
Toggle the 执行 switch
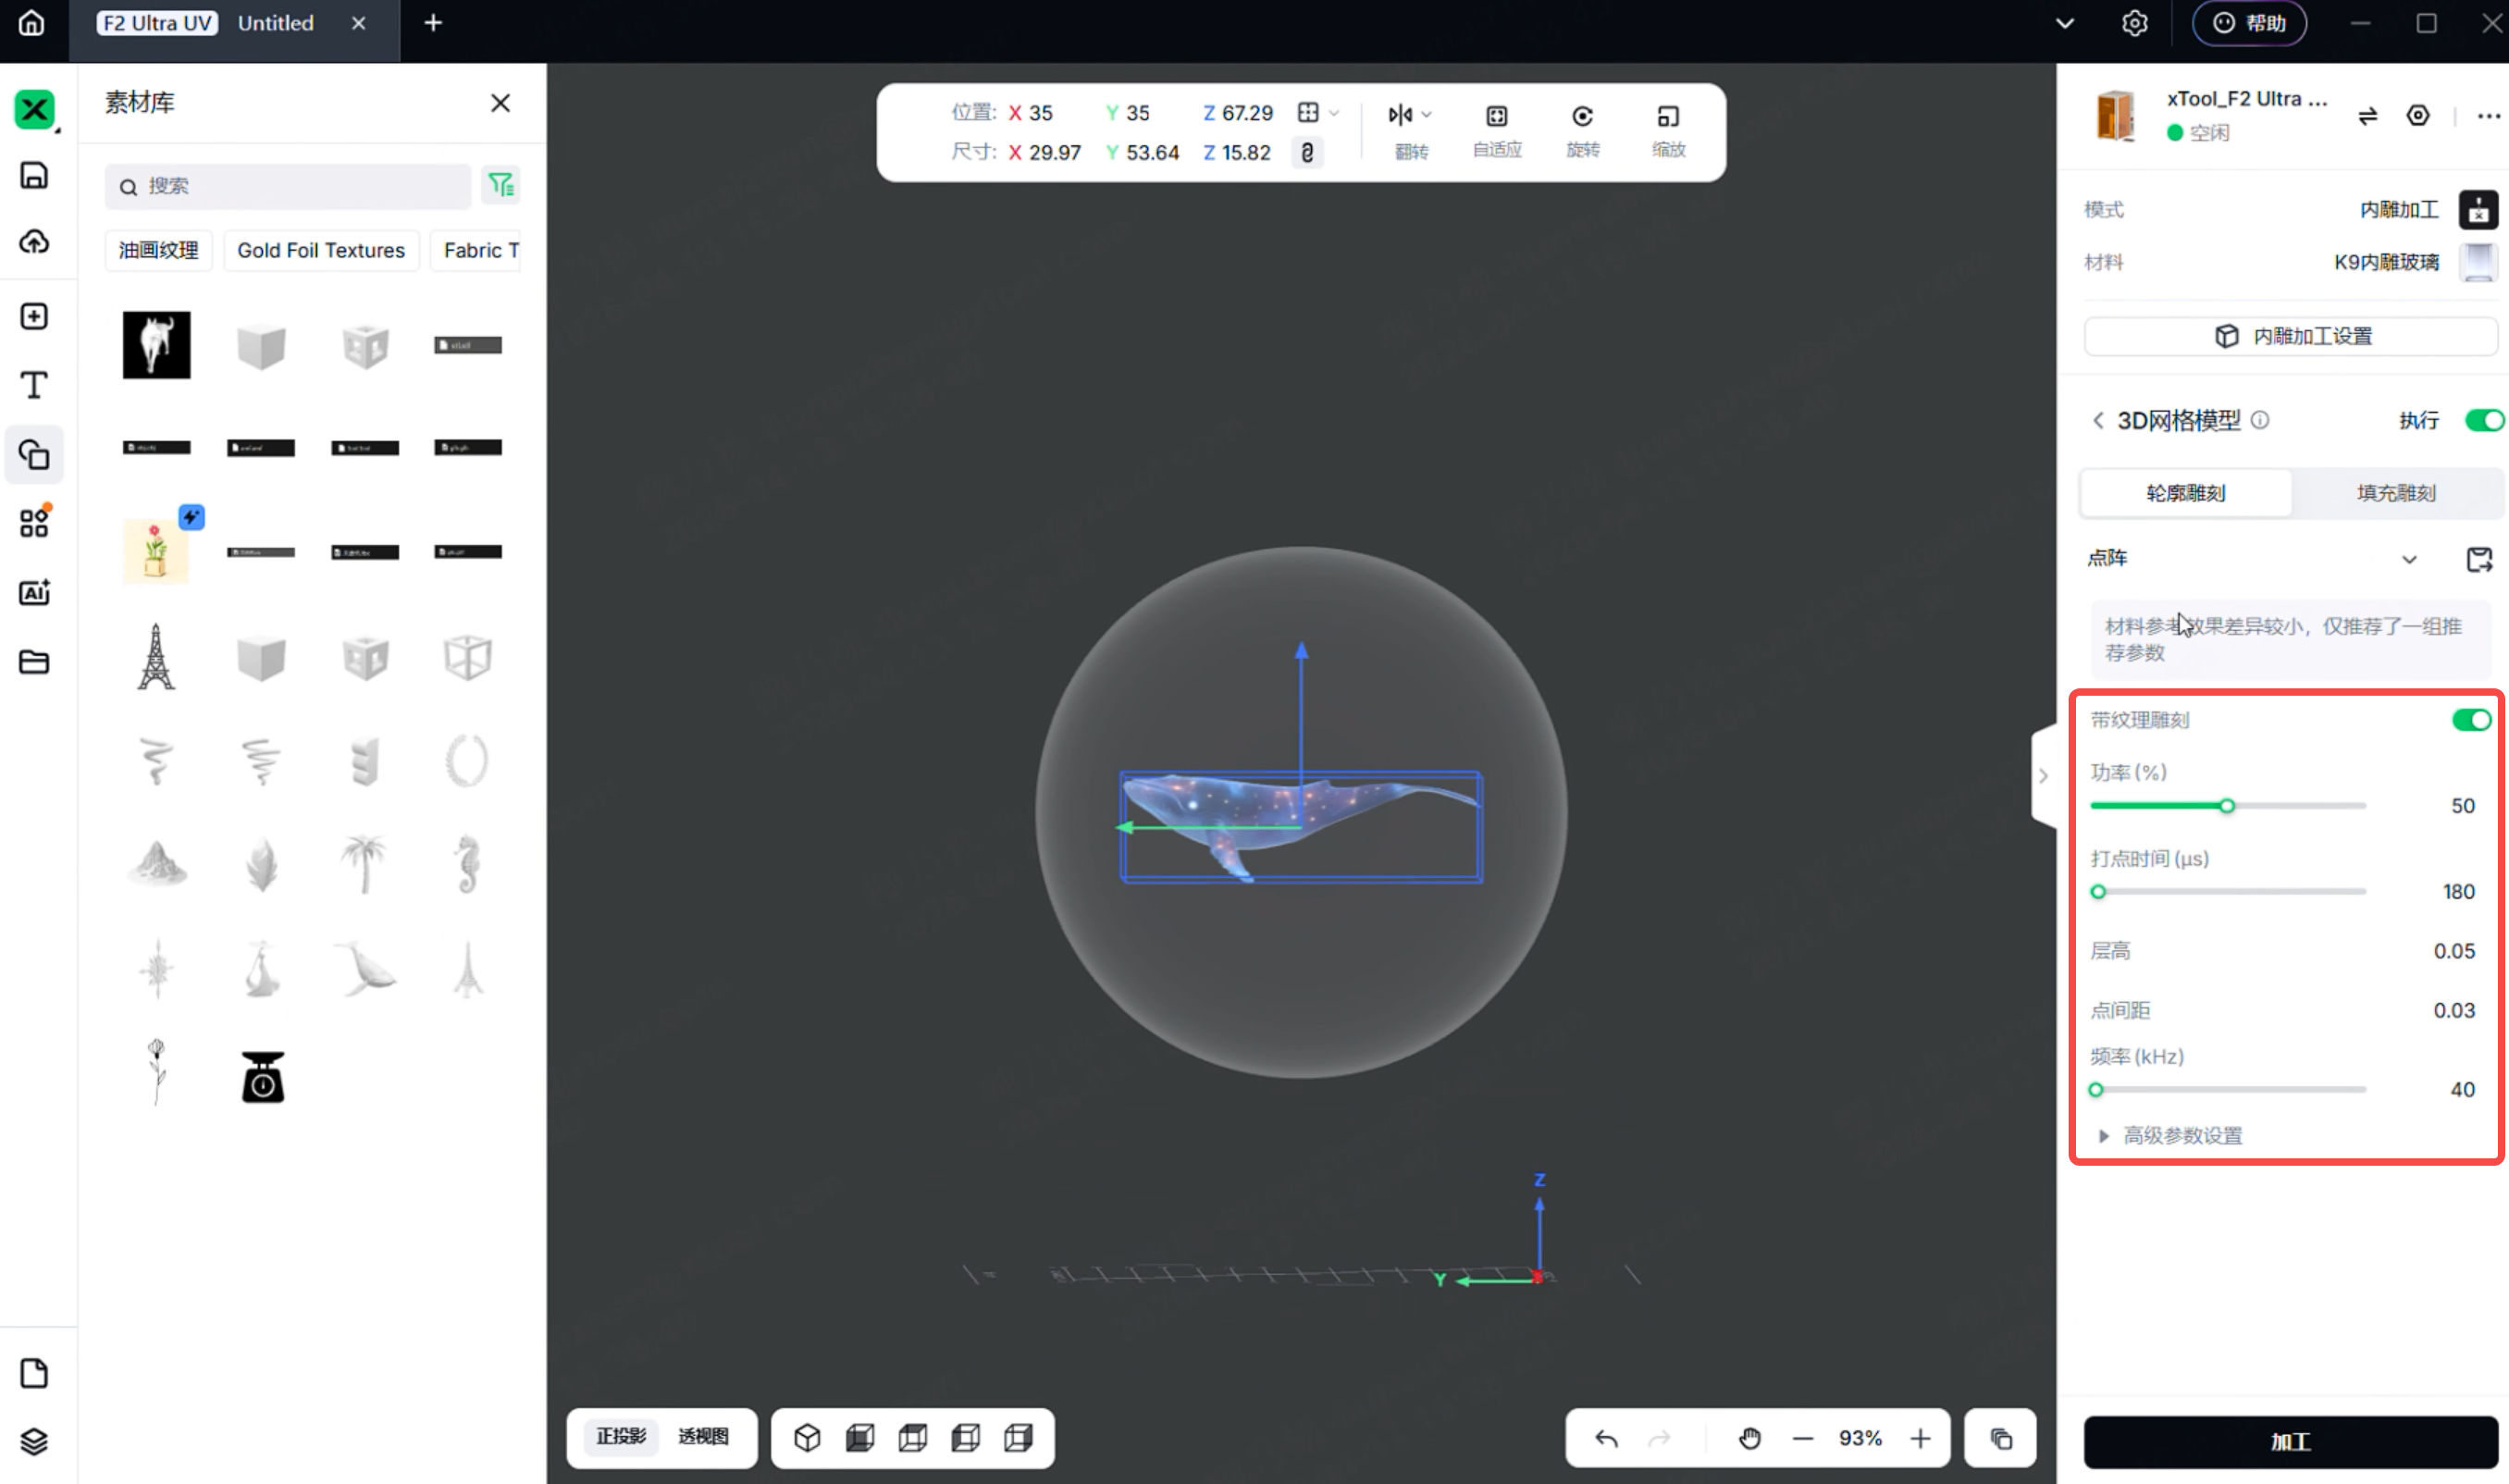2484,420
